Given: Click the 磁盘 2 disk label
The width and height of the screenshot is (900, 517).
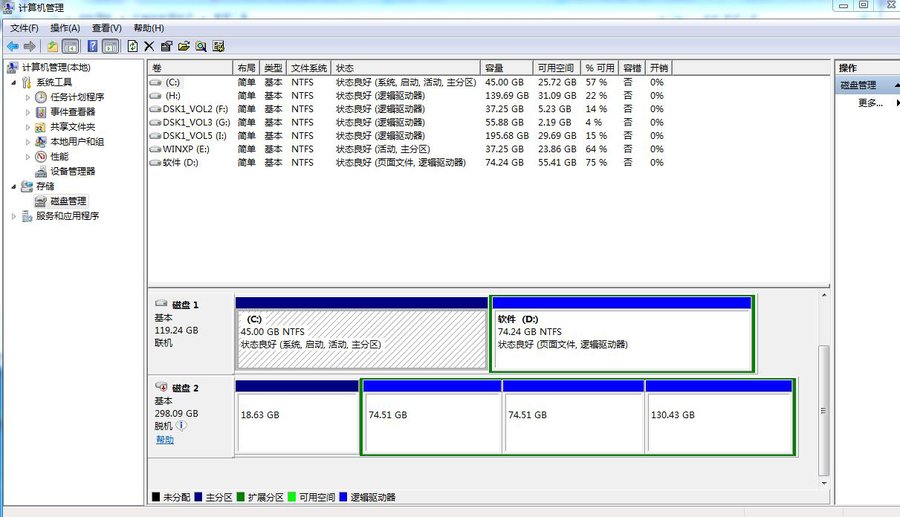Looking at the screenshot, I should tap(184, 388).
